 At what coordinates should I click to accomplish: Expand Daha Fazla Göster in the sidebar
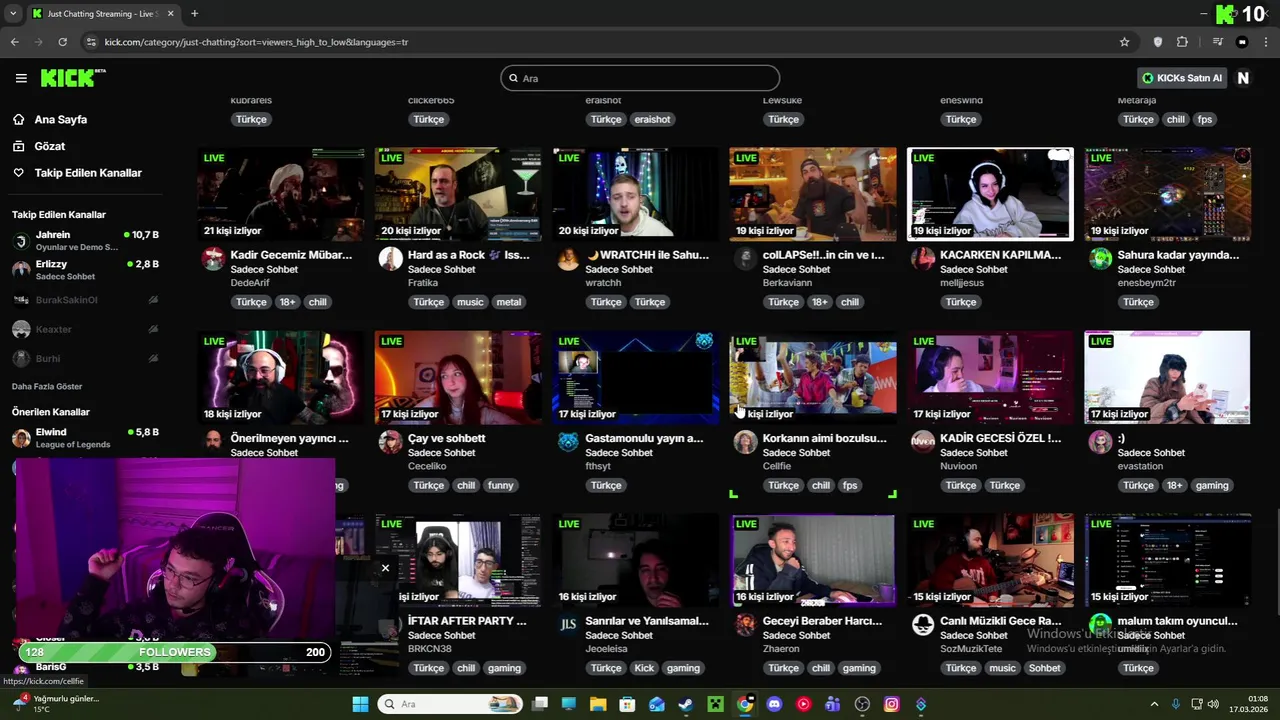click(47, 386)
